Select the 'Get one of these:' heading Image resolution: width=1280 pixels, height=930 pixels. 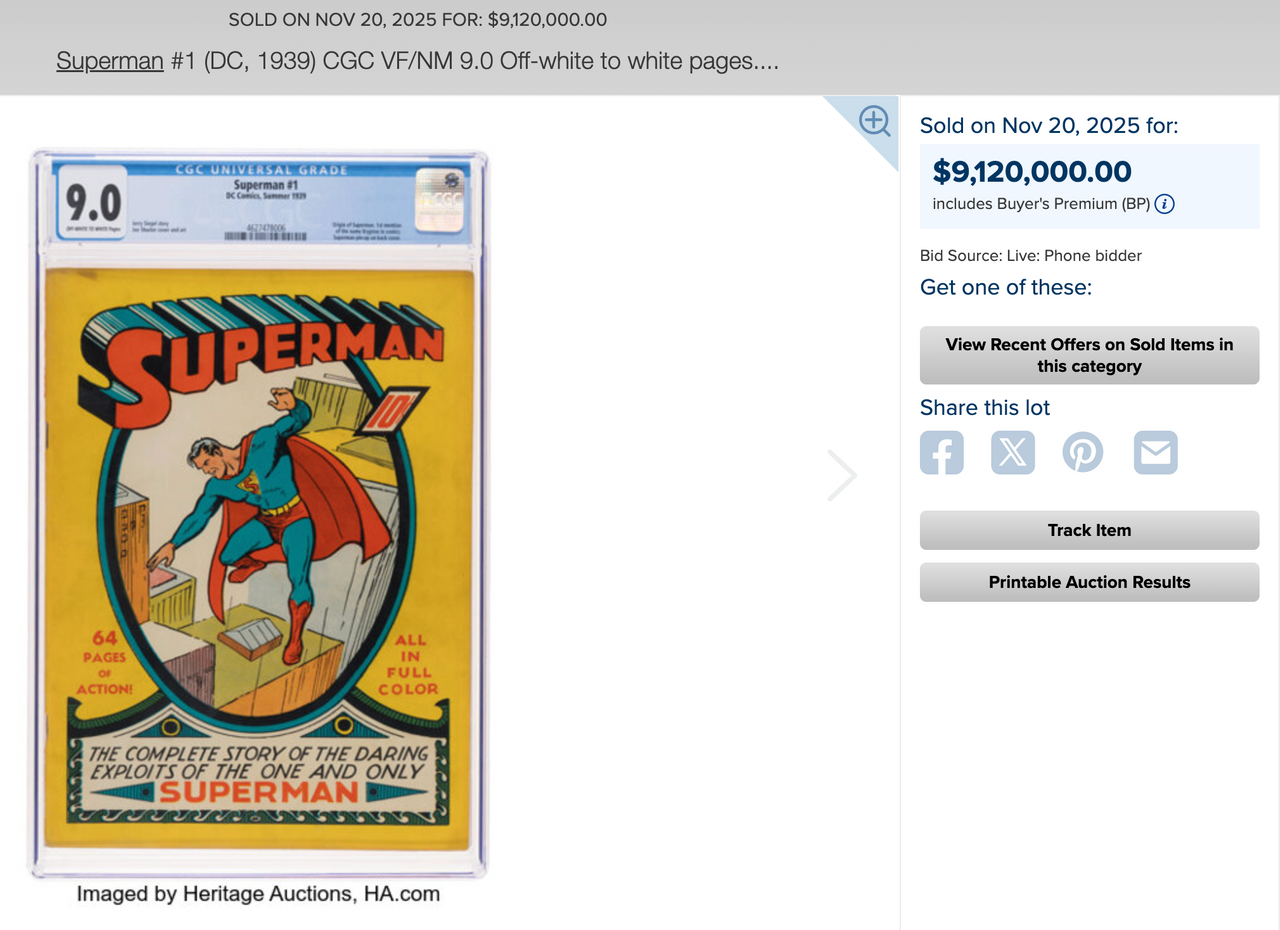pos(1006,288)
